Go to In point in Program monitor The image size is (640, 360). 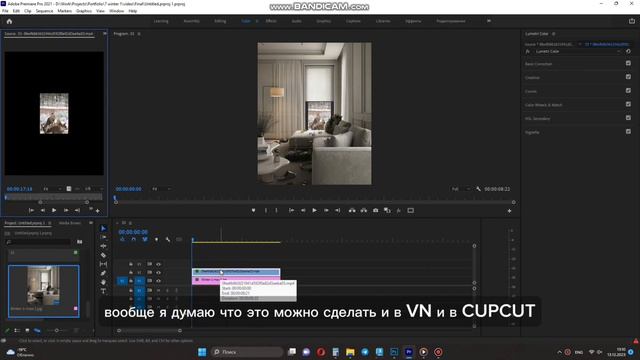point(291,211)
